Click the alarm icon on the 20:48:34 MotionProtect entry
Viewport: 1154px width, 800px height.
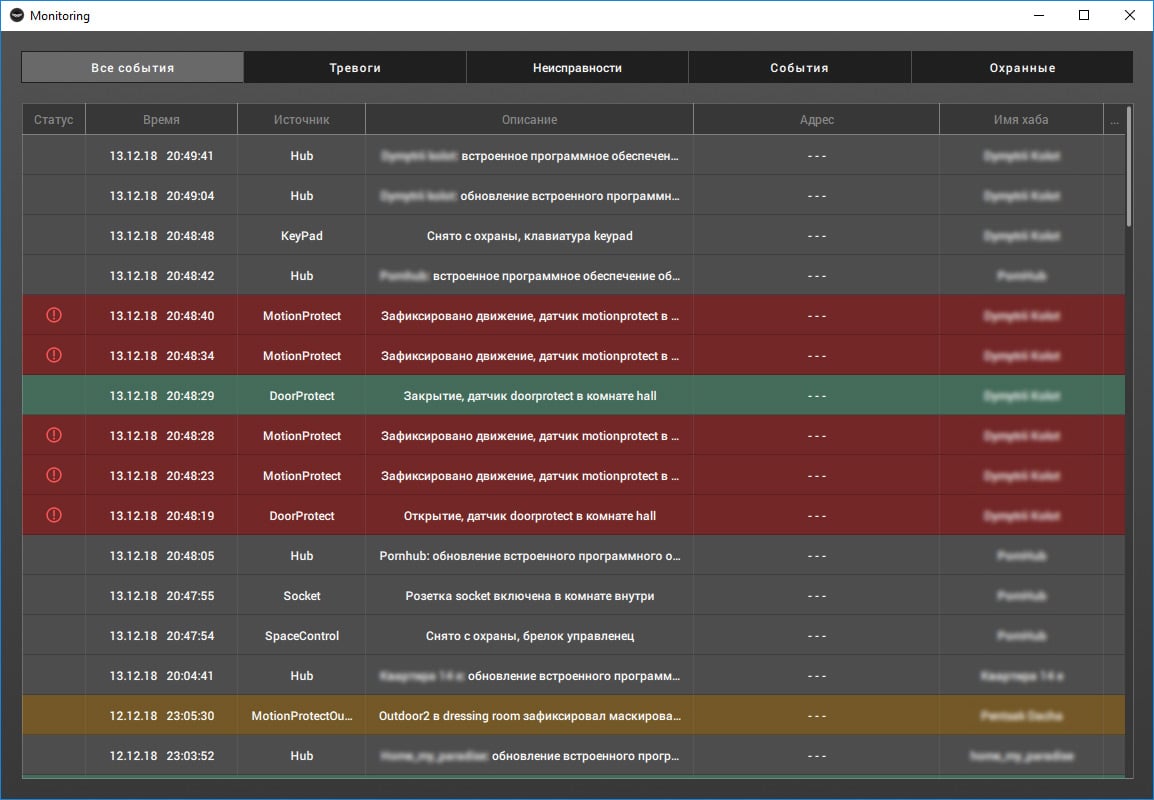[x=53, y=355]
